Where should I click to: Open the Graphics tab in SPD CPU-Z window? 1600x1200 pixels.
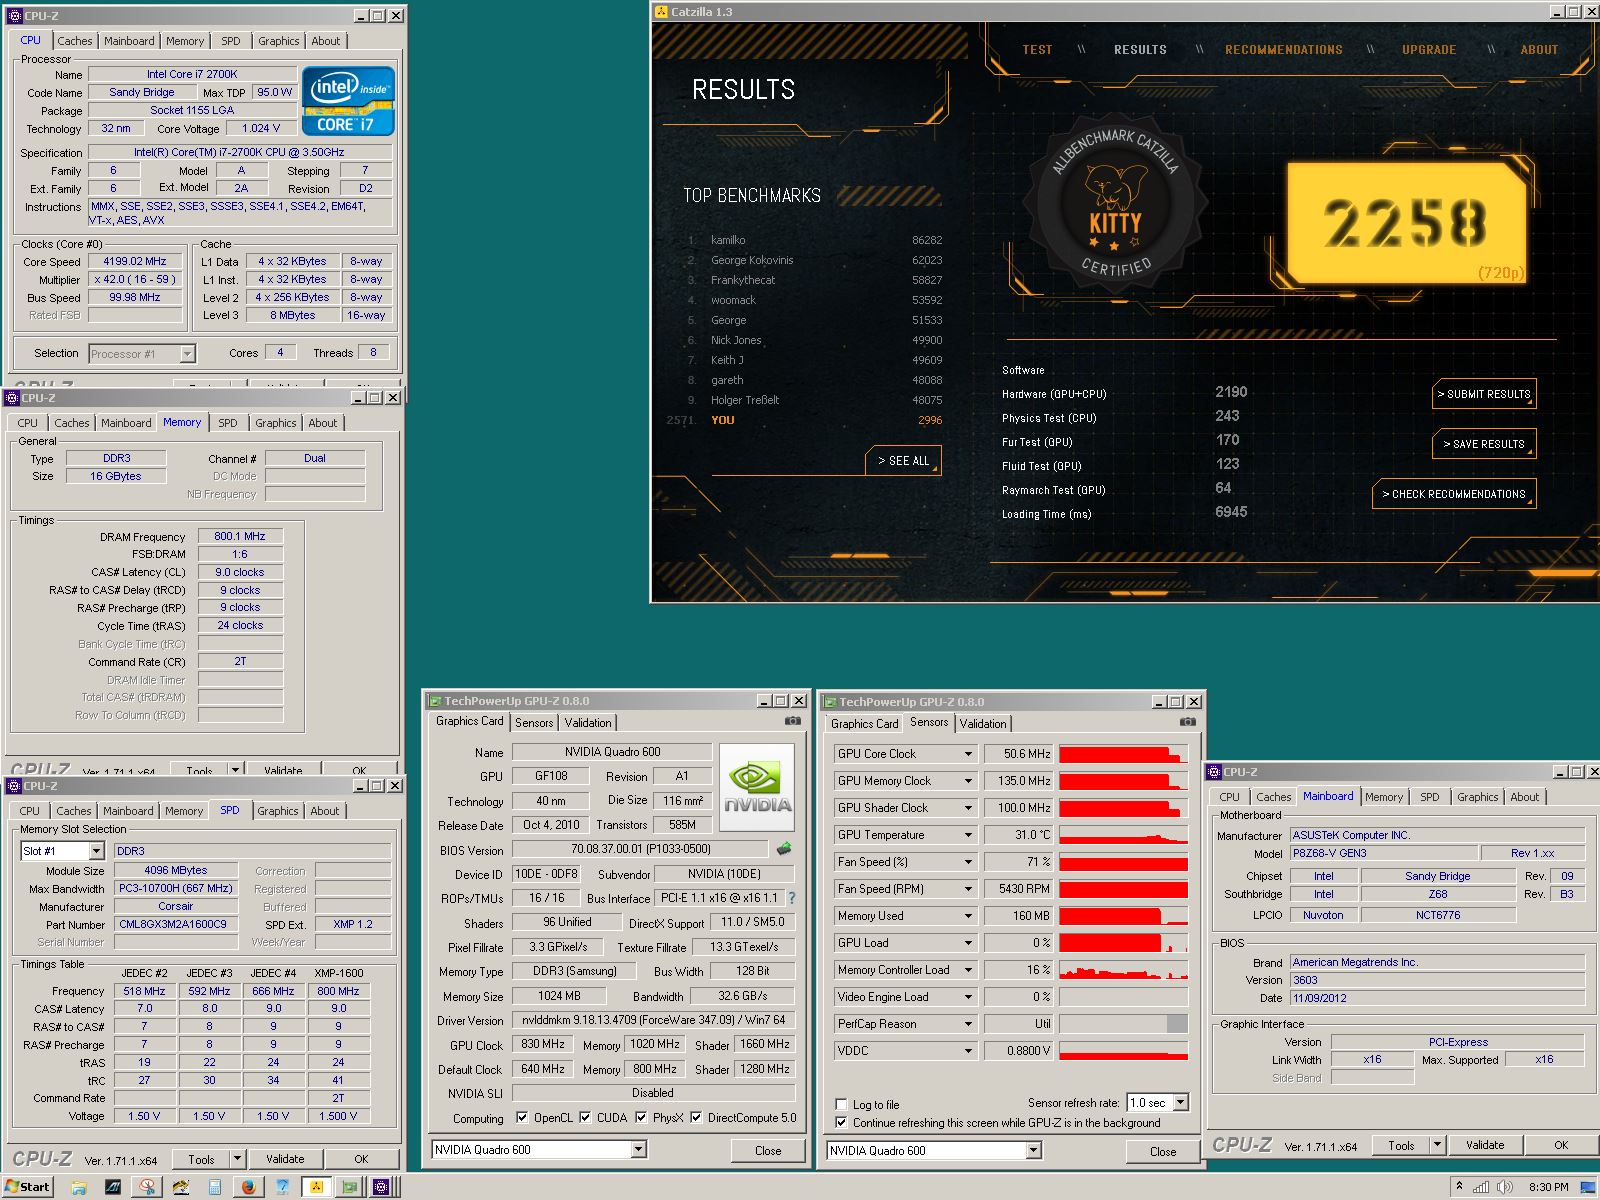pos(278,811)
